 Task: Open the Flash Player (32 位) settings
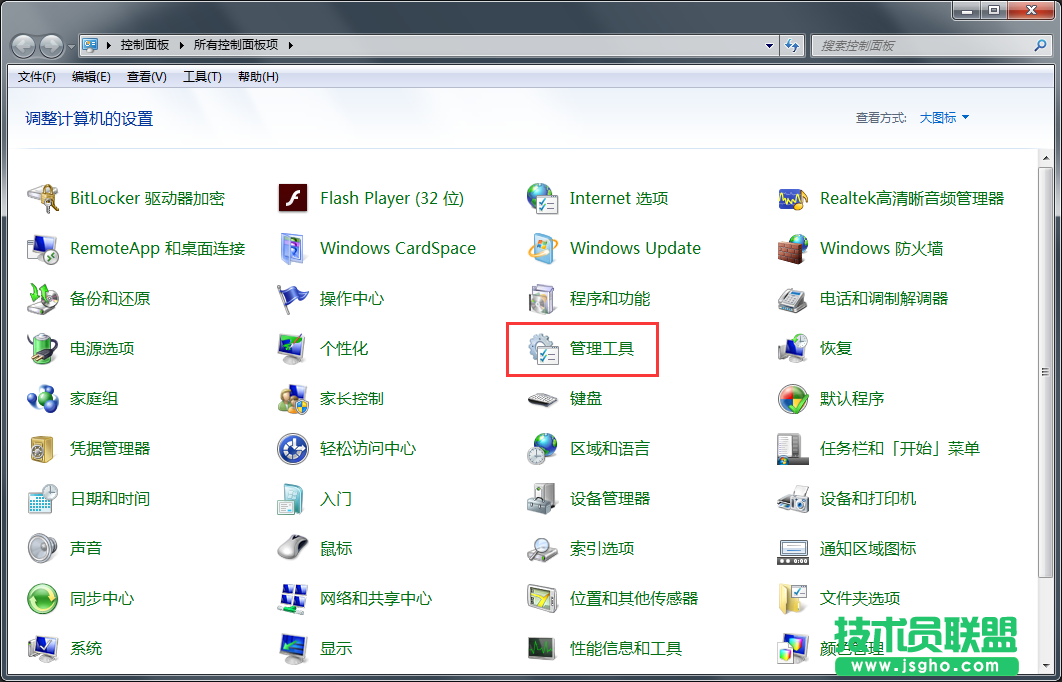pyautogui.click(x=391, y=198)
